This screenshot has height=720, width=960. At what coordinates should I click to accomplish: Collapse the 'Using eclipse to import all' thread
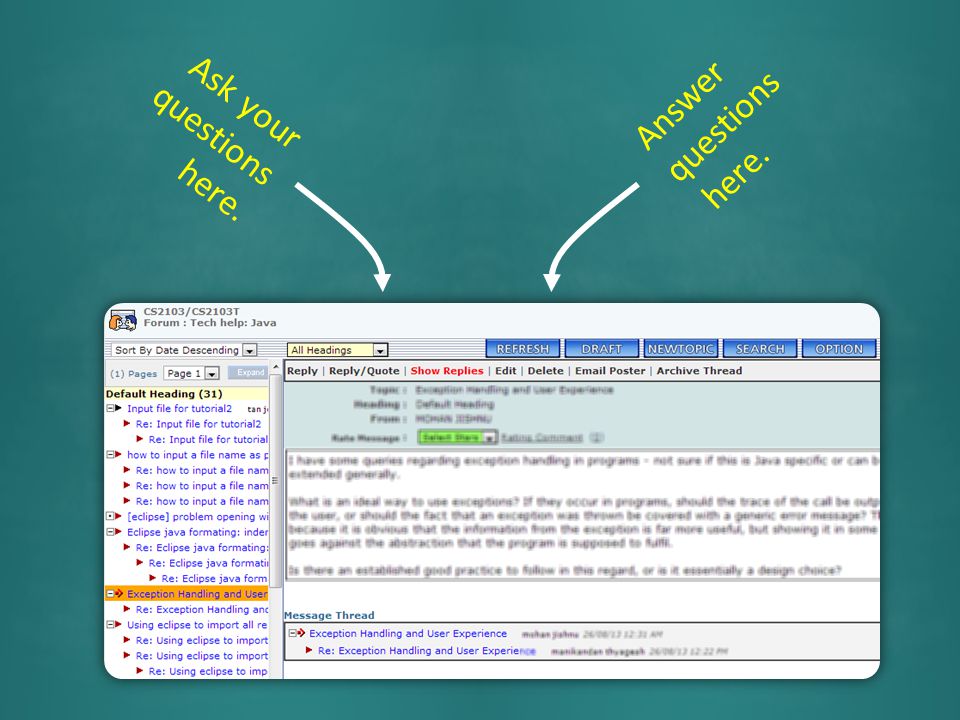(110, 625)
